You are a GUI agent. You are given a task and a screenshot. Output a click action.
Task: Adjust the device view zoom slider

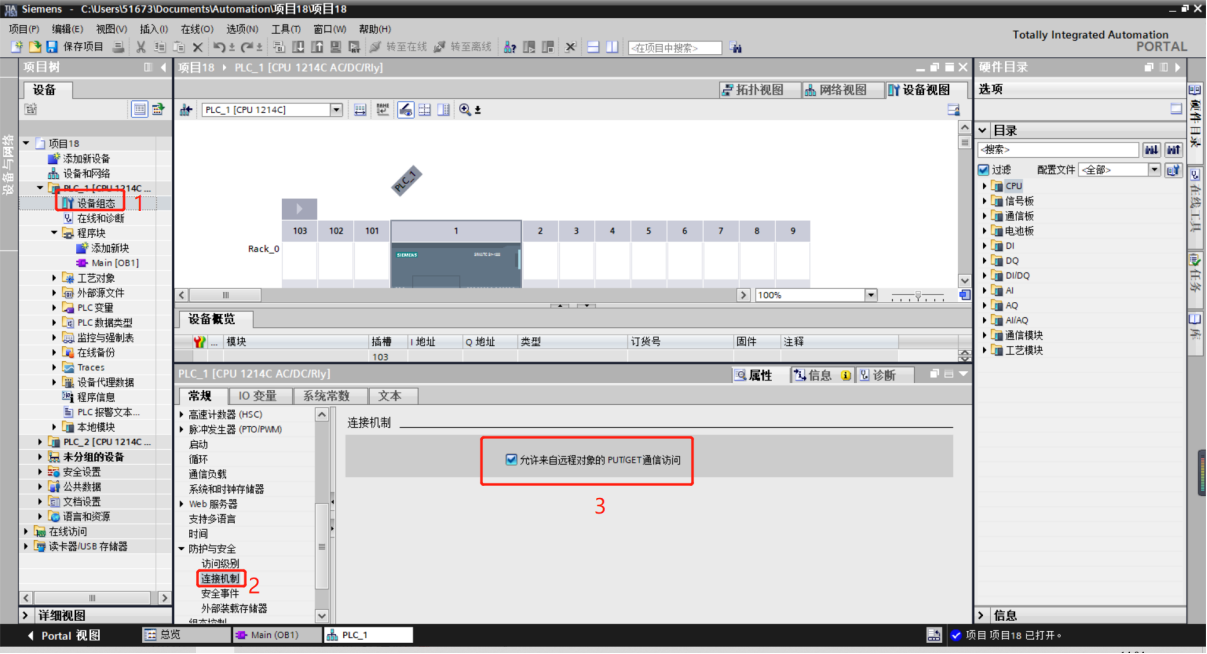click(x=920, y=295)
